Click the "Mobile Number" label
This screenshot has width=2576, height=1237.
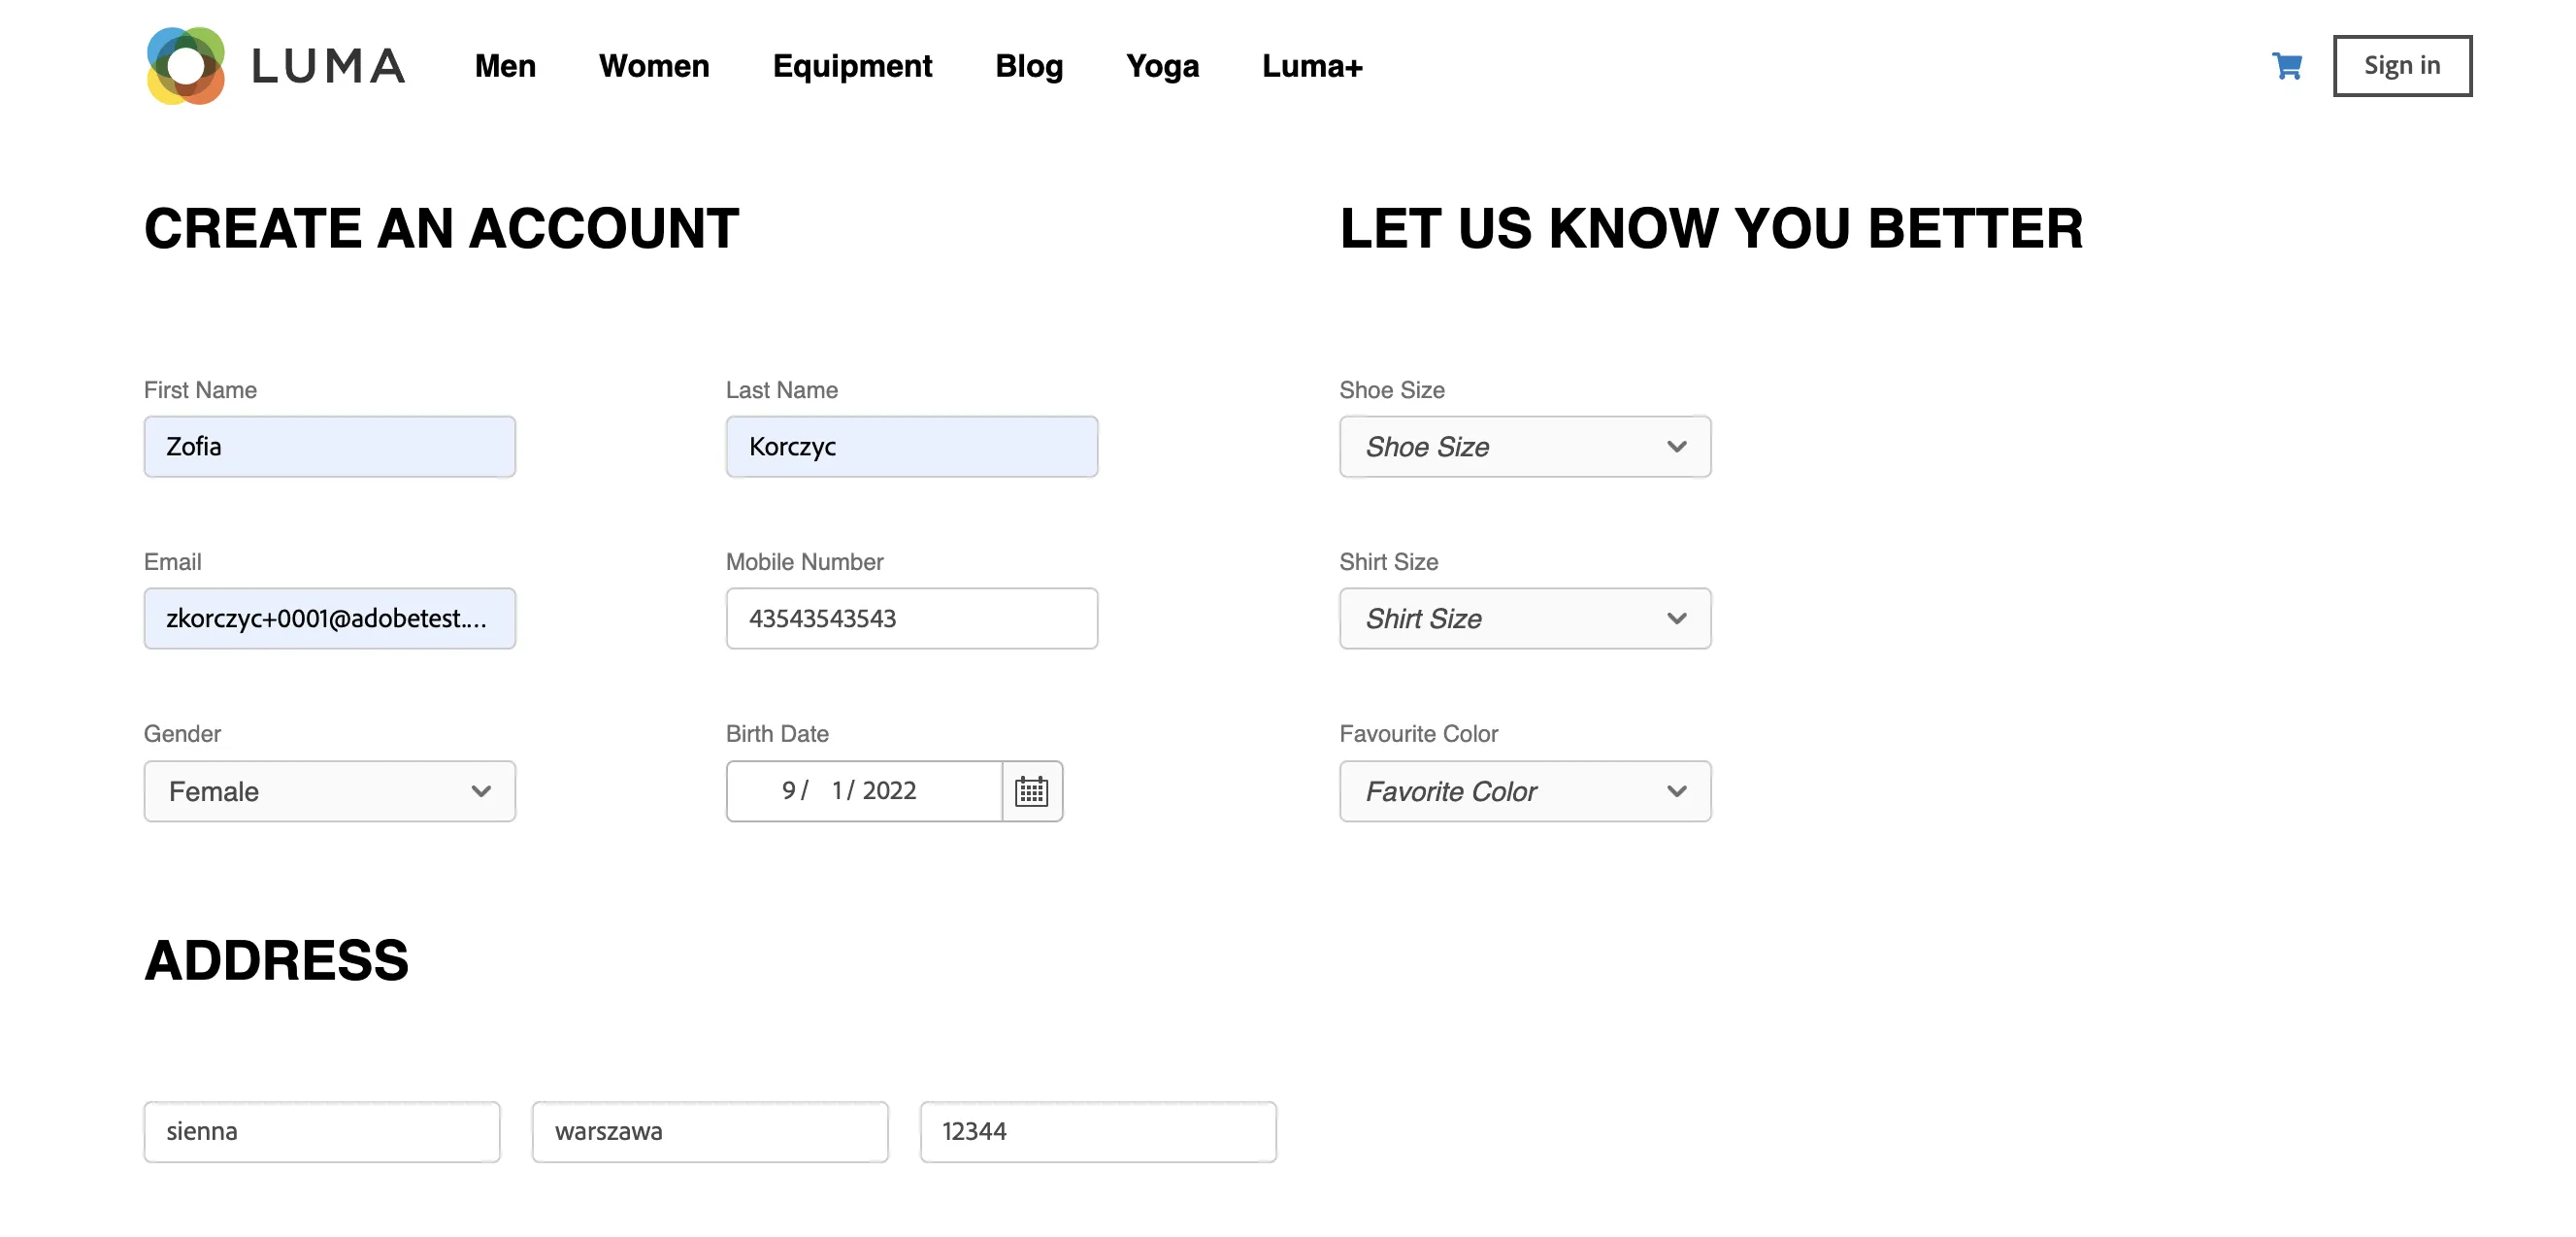coord(804,562)
